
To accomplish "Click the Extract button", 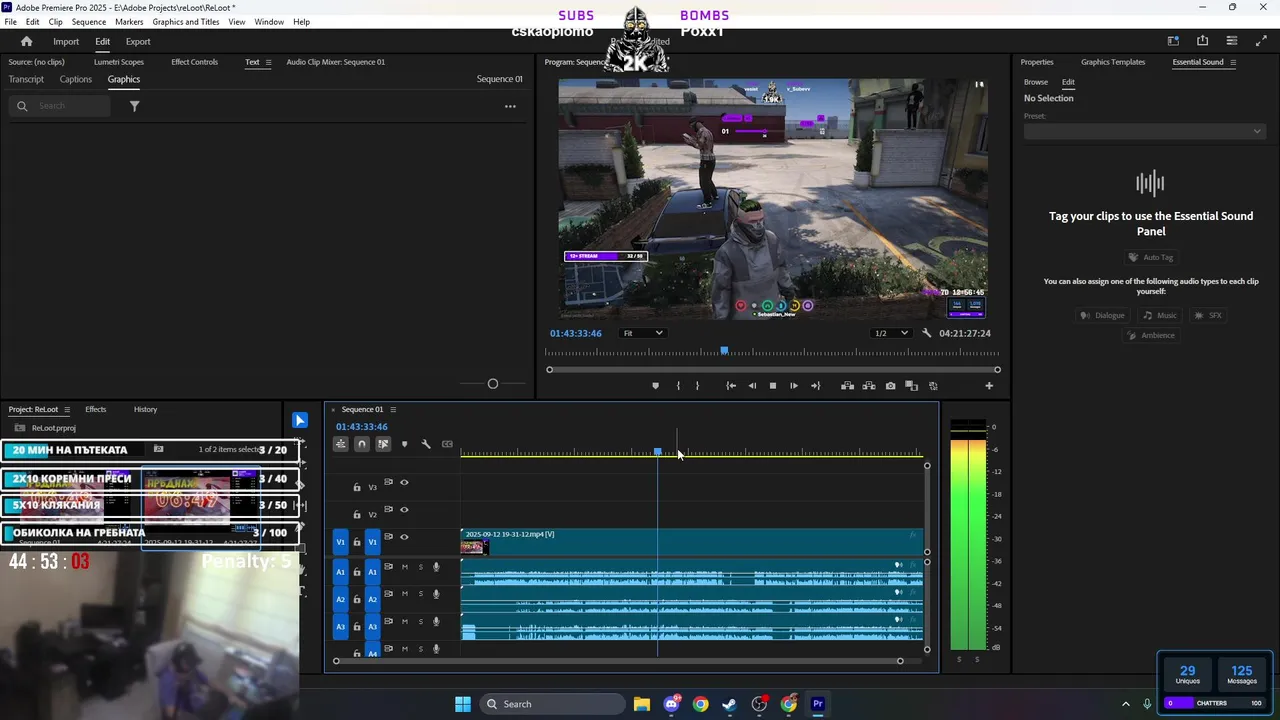I will point(869,386).
